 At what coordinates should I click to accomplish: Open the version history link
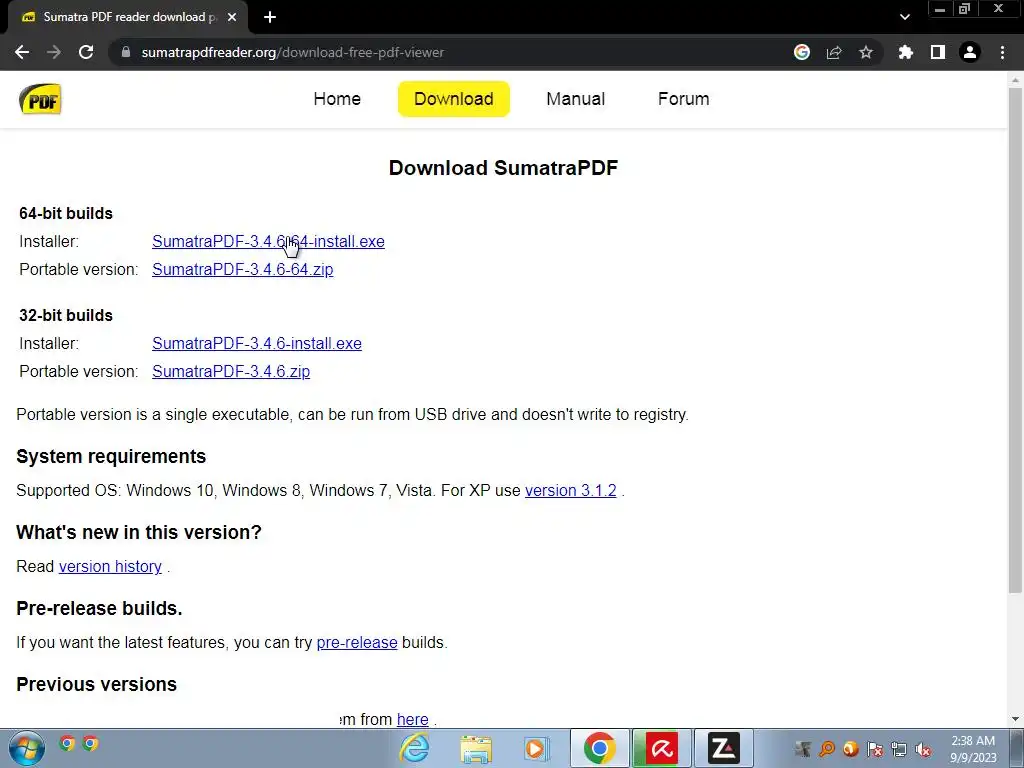tap(110, 566)
